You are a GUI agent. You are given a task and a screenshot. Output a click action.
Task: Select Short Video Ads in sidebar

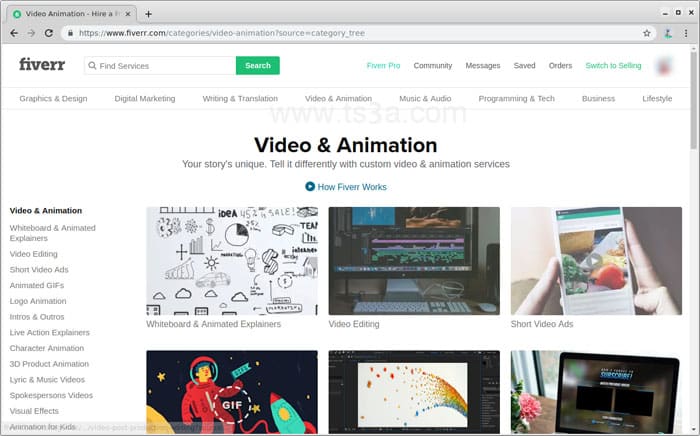39,270
